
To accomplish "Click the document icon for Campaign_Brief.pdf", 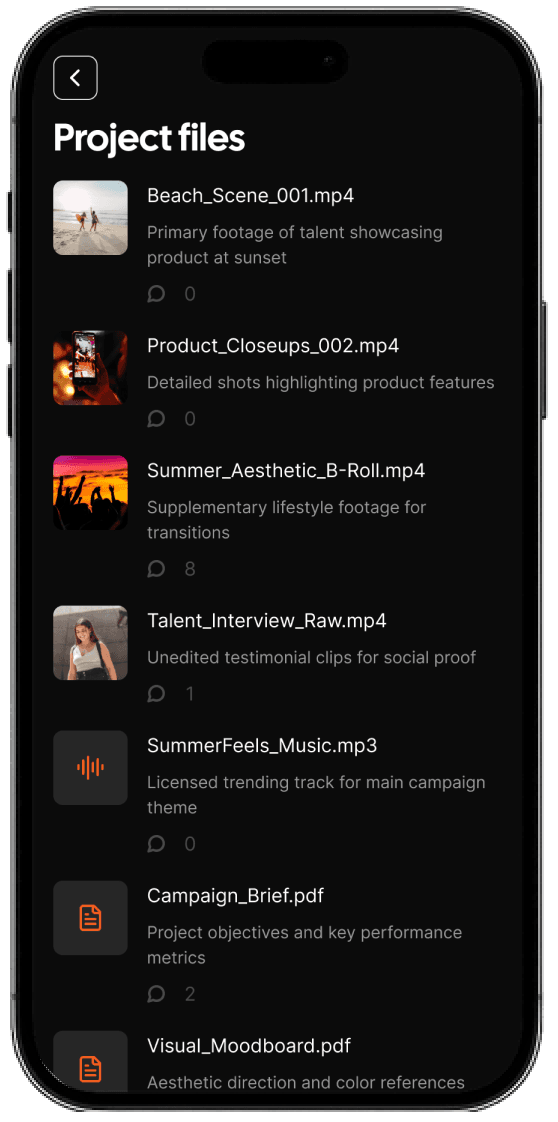I will point(91,918).
